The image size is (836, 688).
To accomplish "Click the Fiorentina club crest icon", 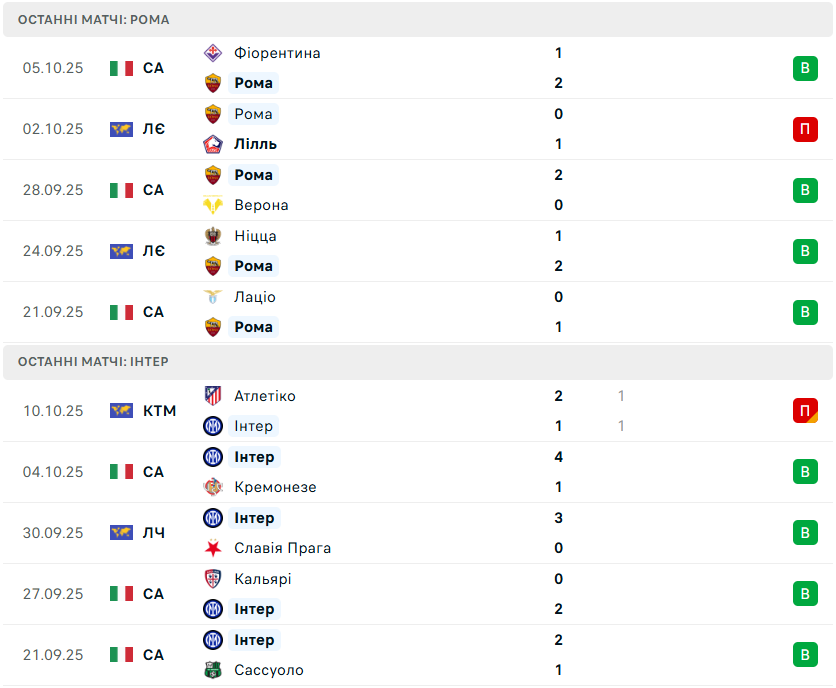I will click(x=213, y=53).
